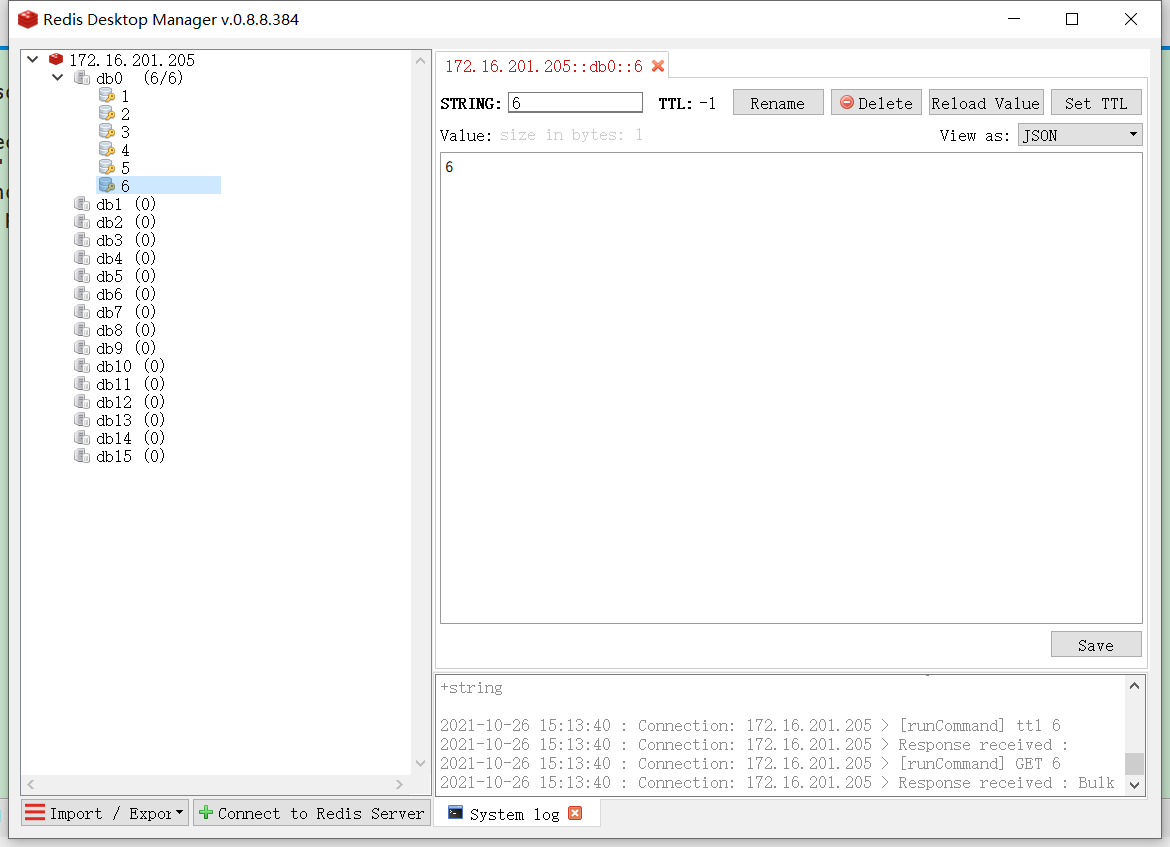This screenshot has height=847, width=1170.
Task: Click the key icon for key 1
Action: pos(107,96)
